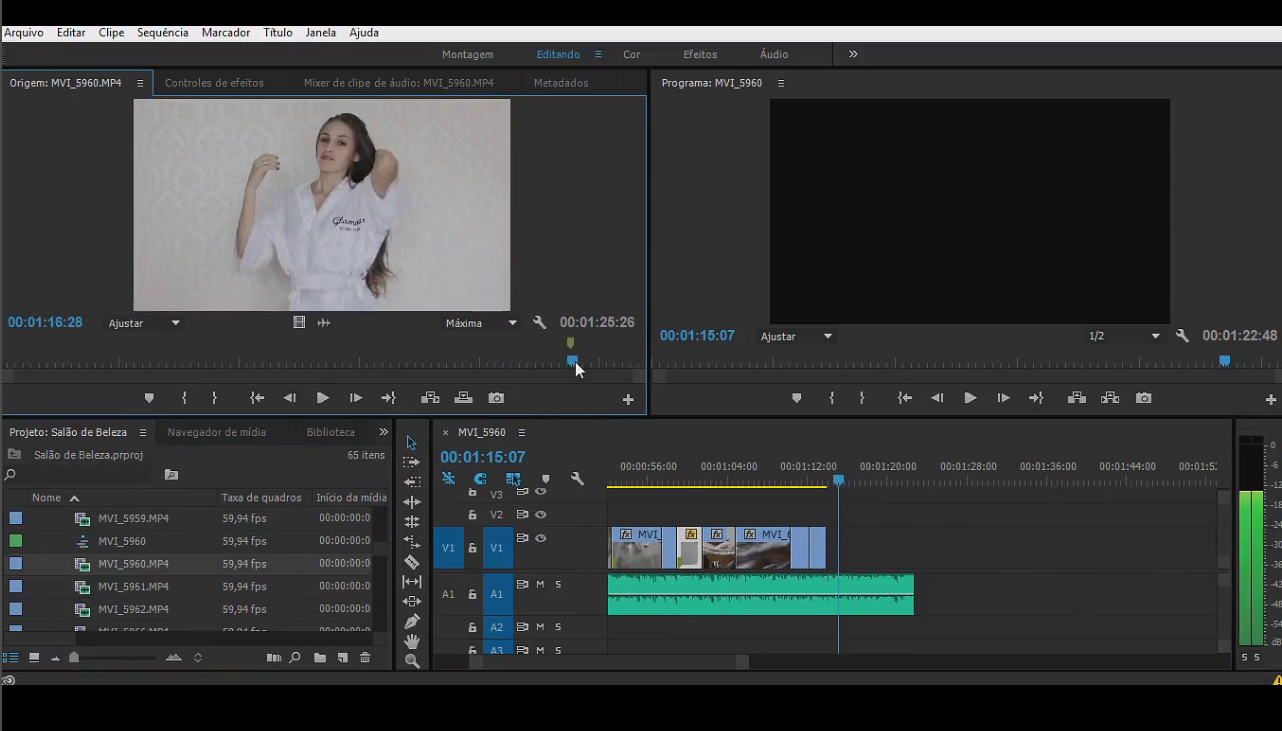Screen dimensions: 1282x731
Task: Open Navegador de mídia tab
Action: (x=217, y=432)
